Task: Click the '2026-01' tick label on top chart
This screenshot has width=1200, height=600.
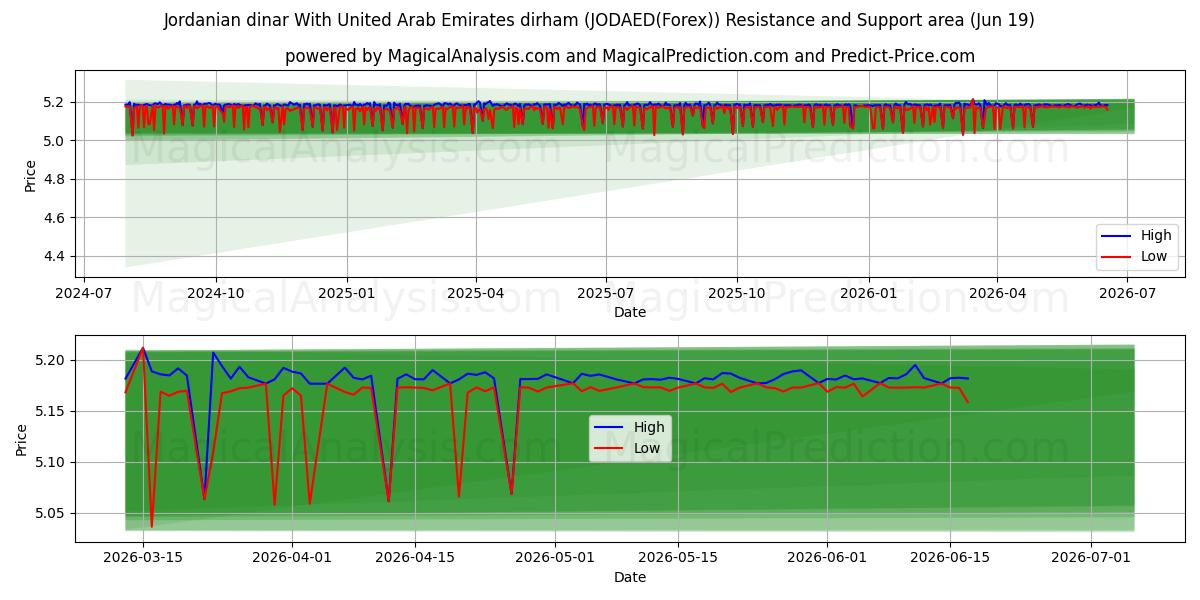Action: [868, 294]
